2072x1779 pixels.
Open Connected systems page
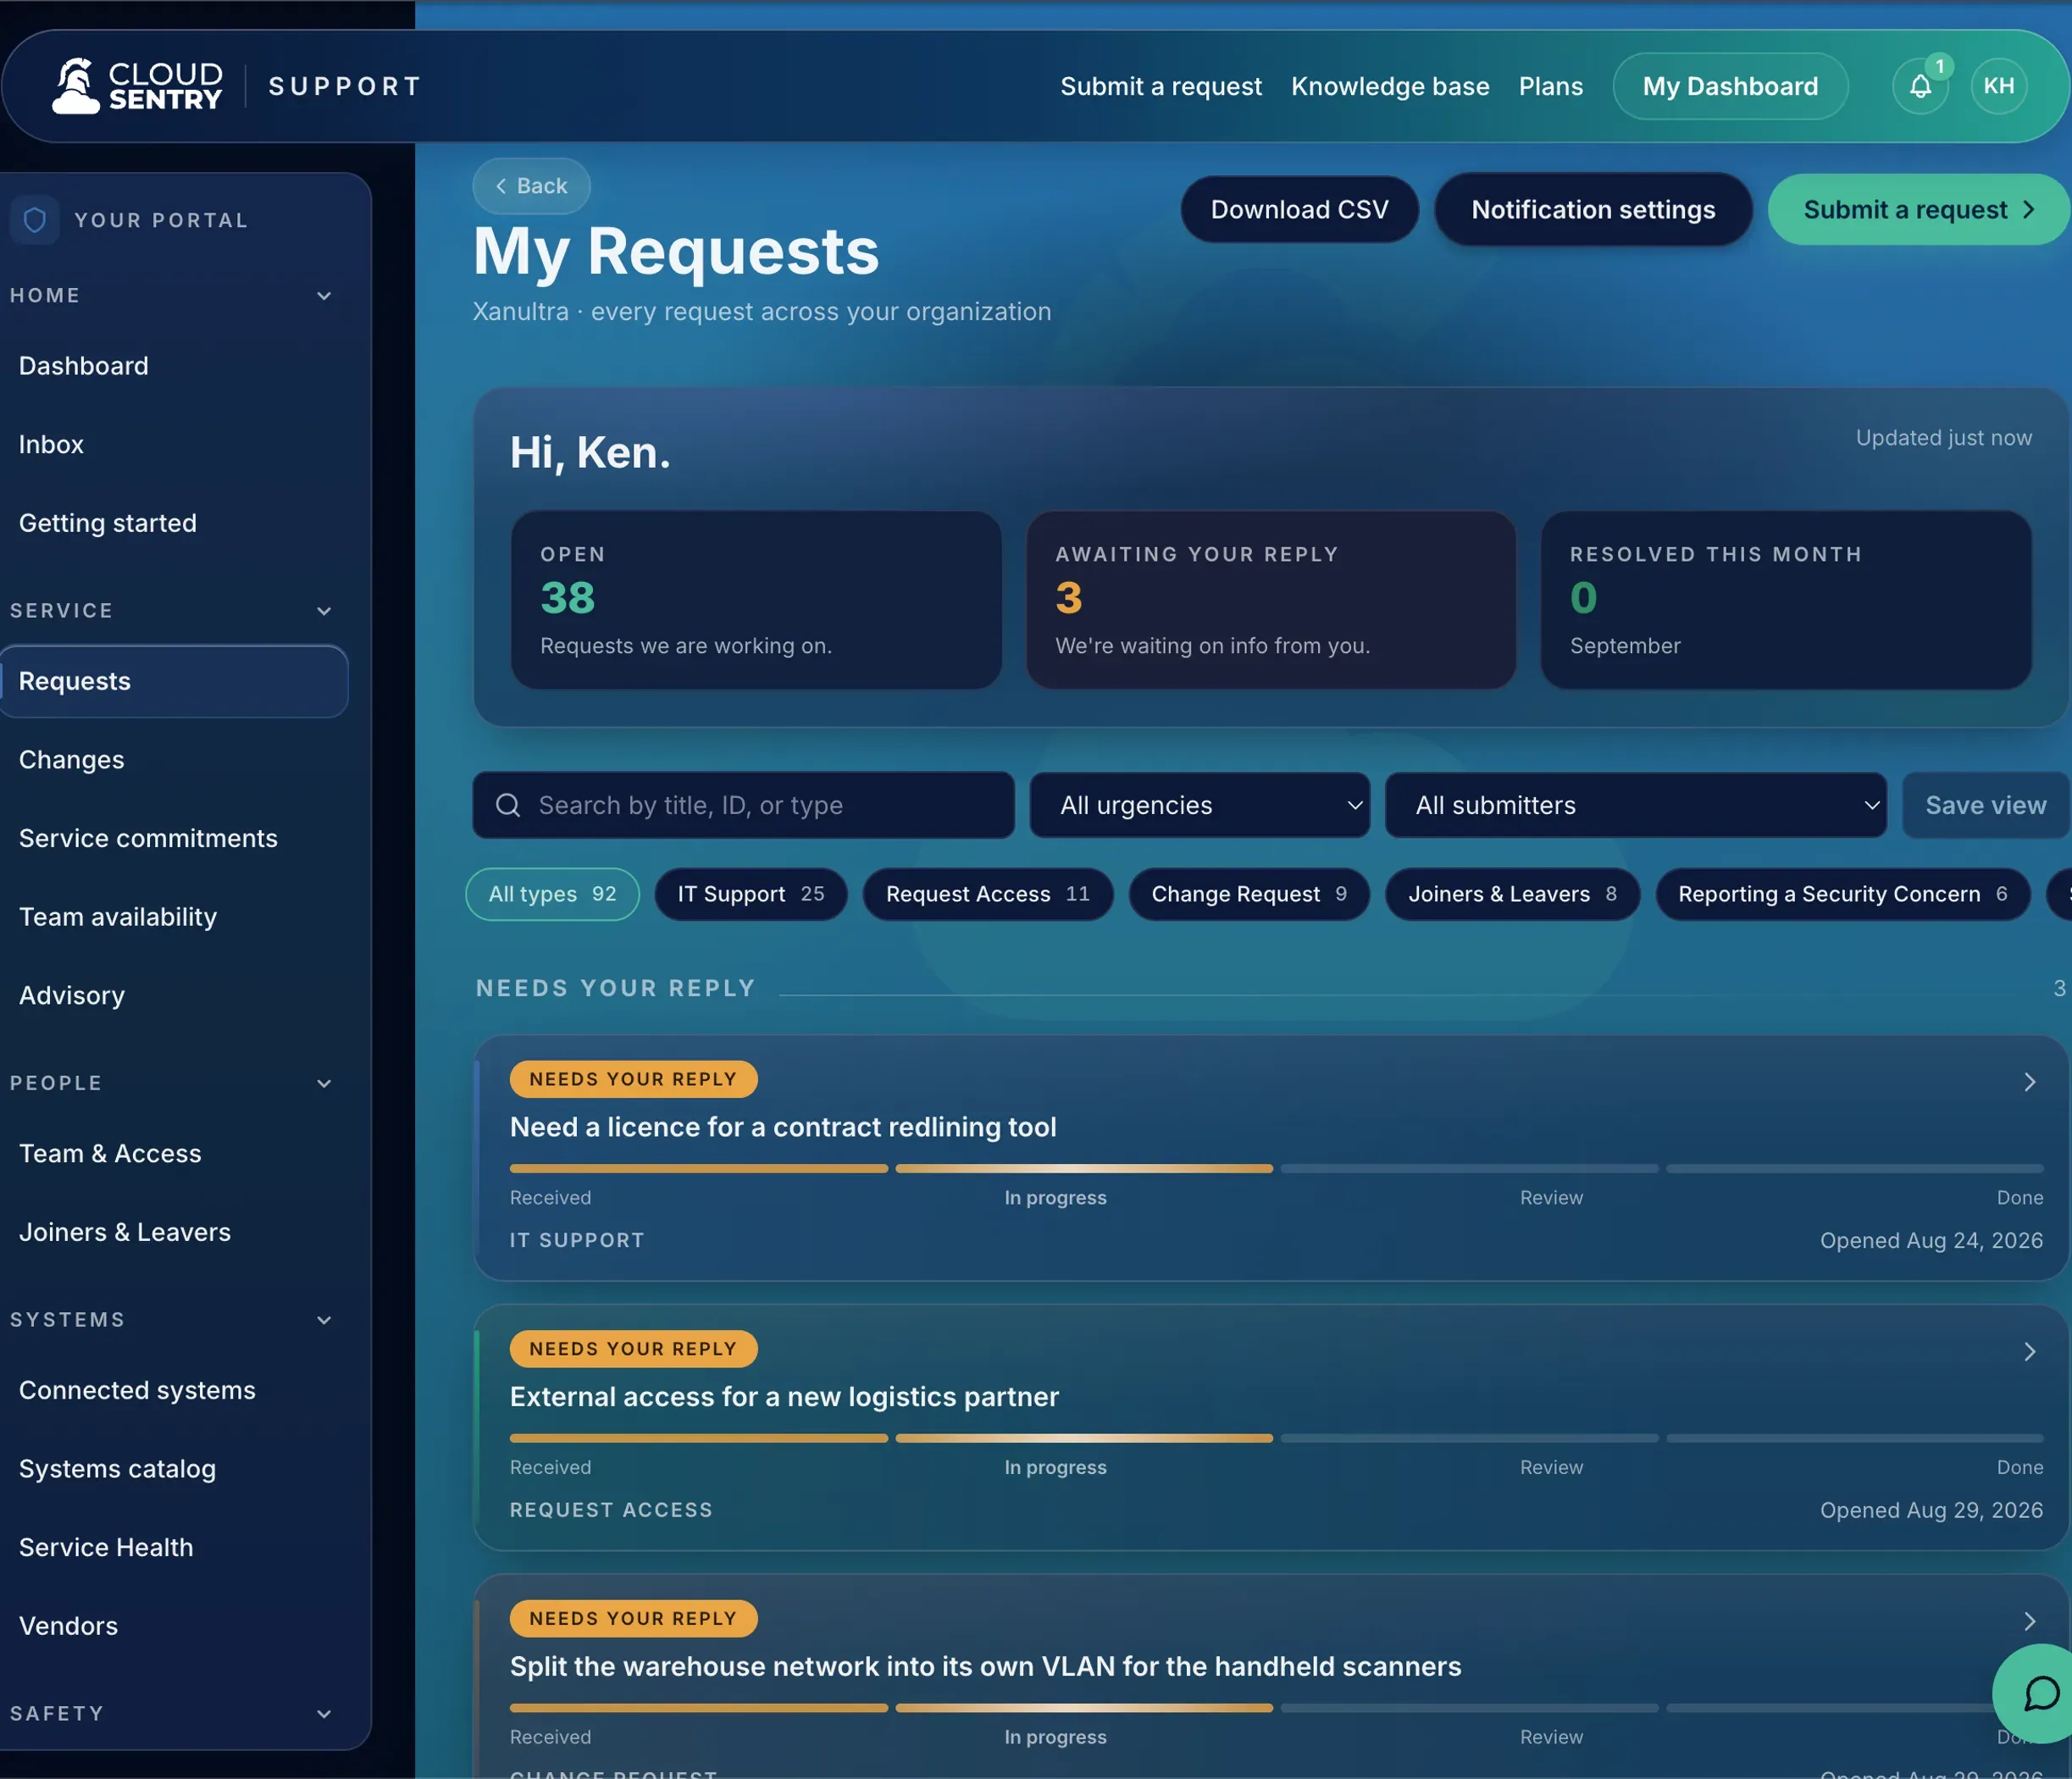[137, 1390]
